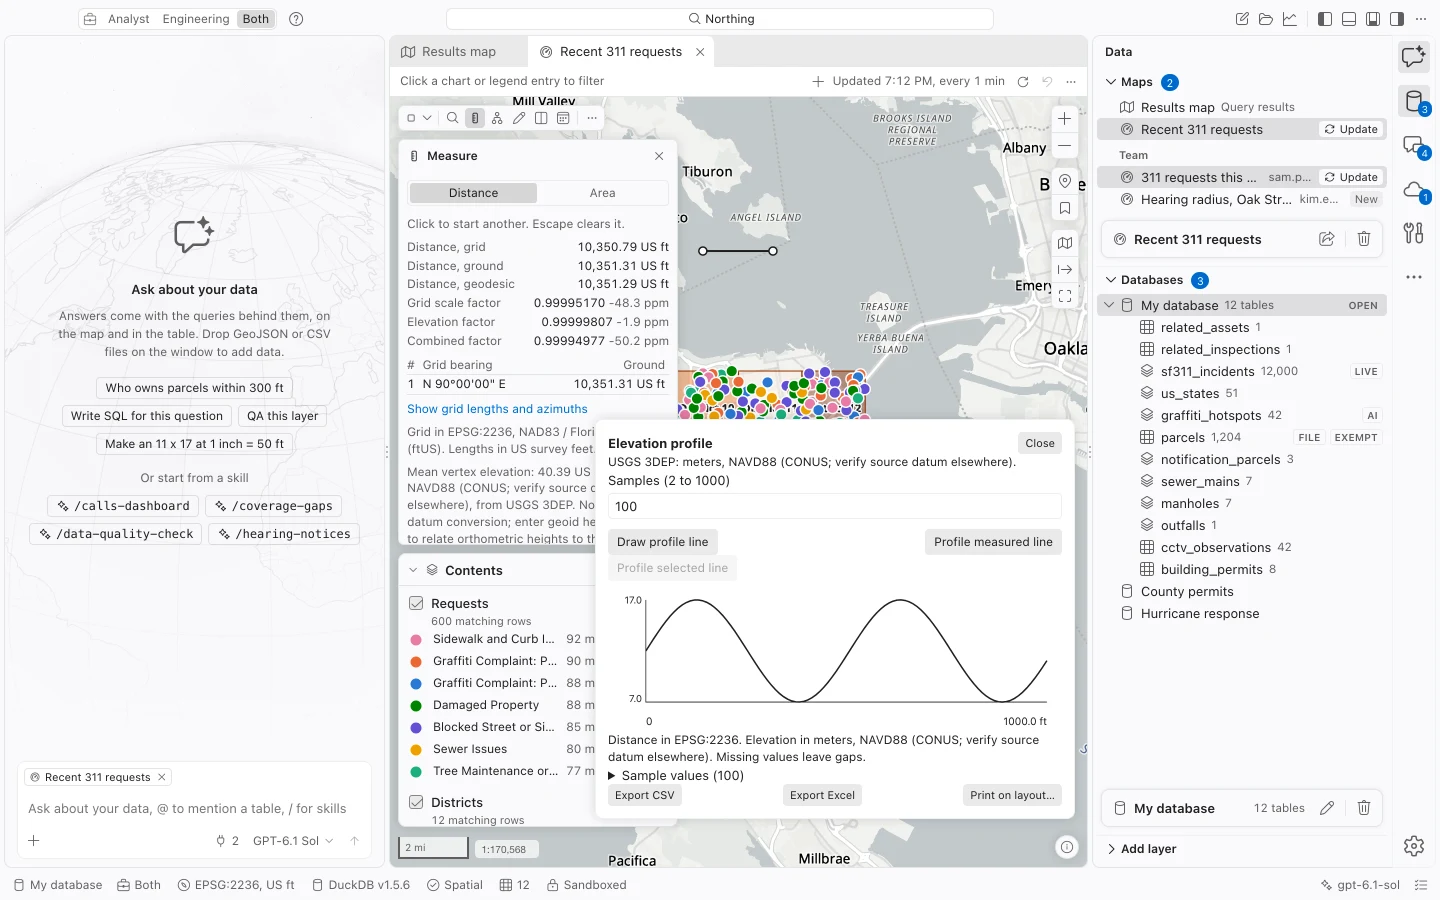Zoom out on the map with minus button

tap(1065, 146)
